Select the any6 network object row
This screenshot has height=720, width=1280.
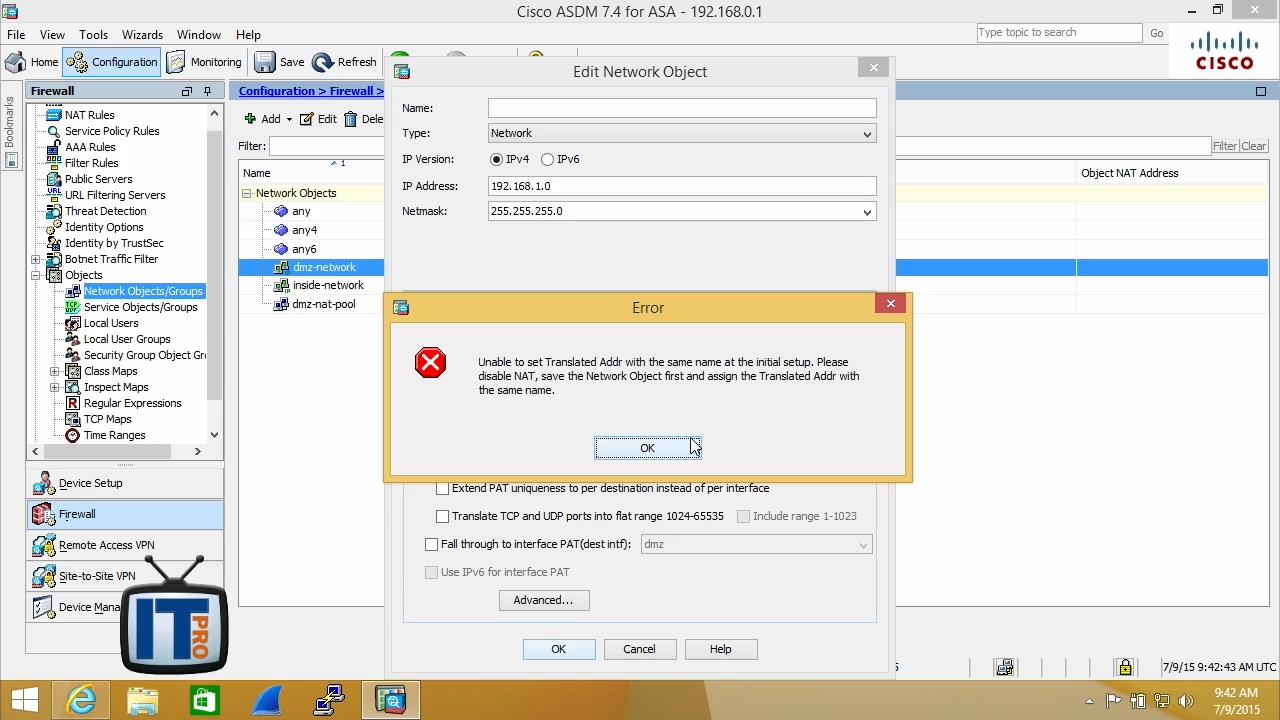coord(304,249)
